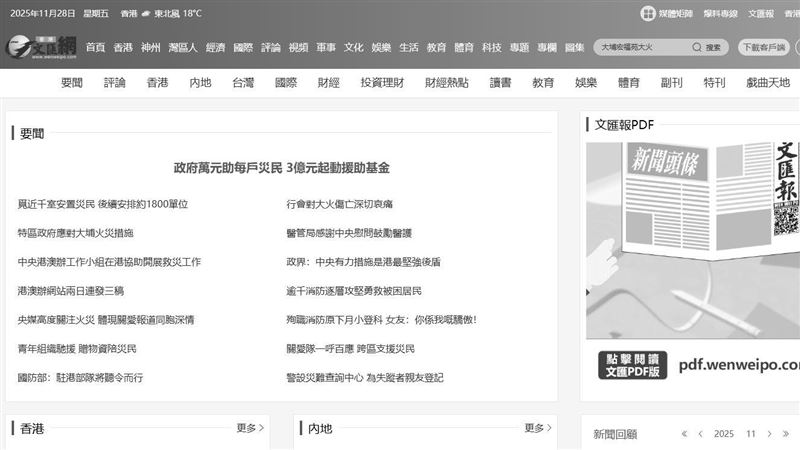Open article 政界：中央有力措施是港最堅強後盾
Image resolution: width=800 pixels, height=450 pixels.
tap(363, 262)
